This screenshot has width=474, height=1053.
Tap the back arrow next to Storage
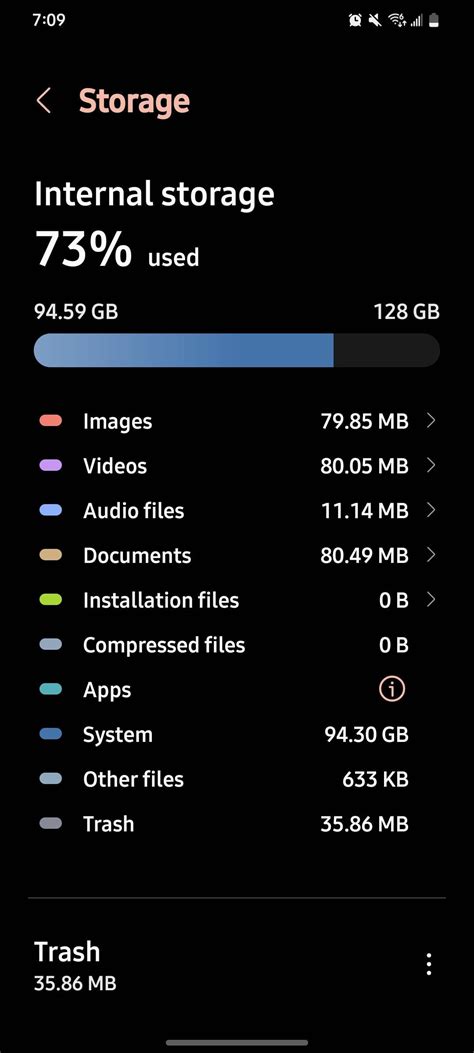coord(44,101)
